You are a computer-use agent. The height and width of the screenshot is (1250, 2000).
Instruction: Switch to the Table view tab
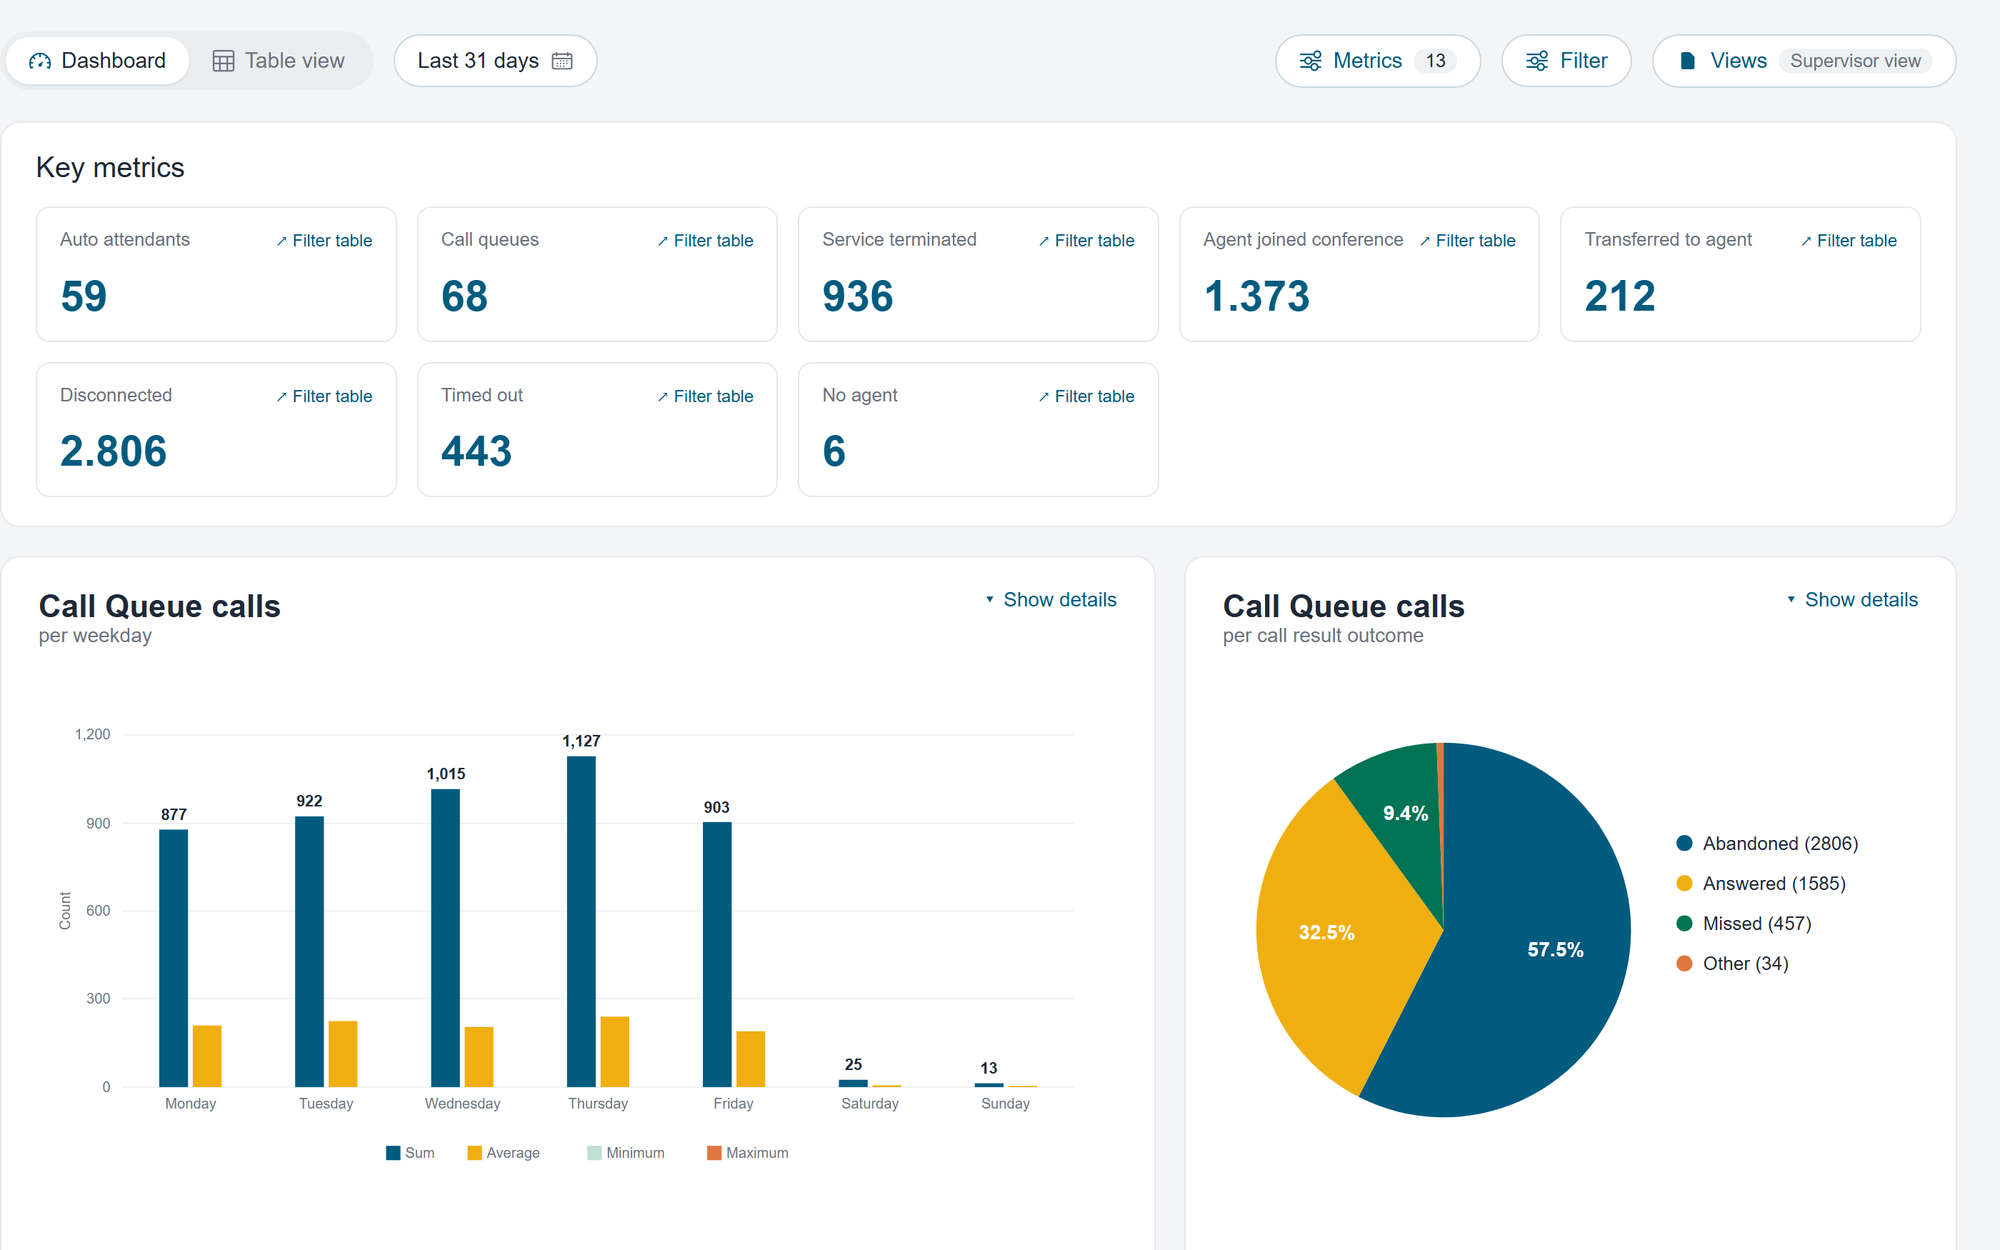click(x=279, y=61)
